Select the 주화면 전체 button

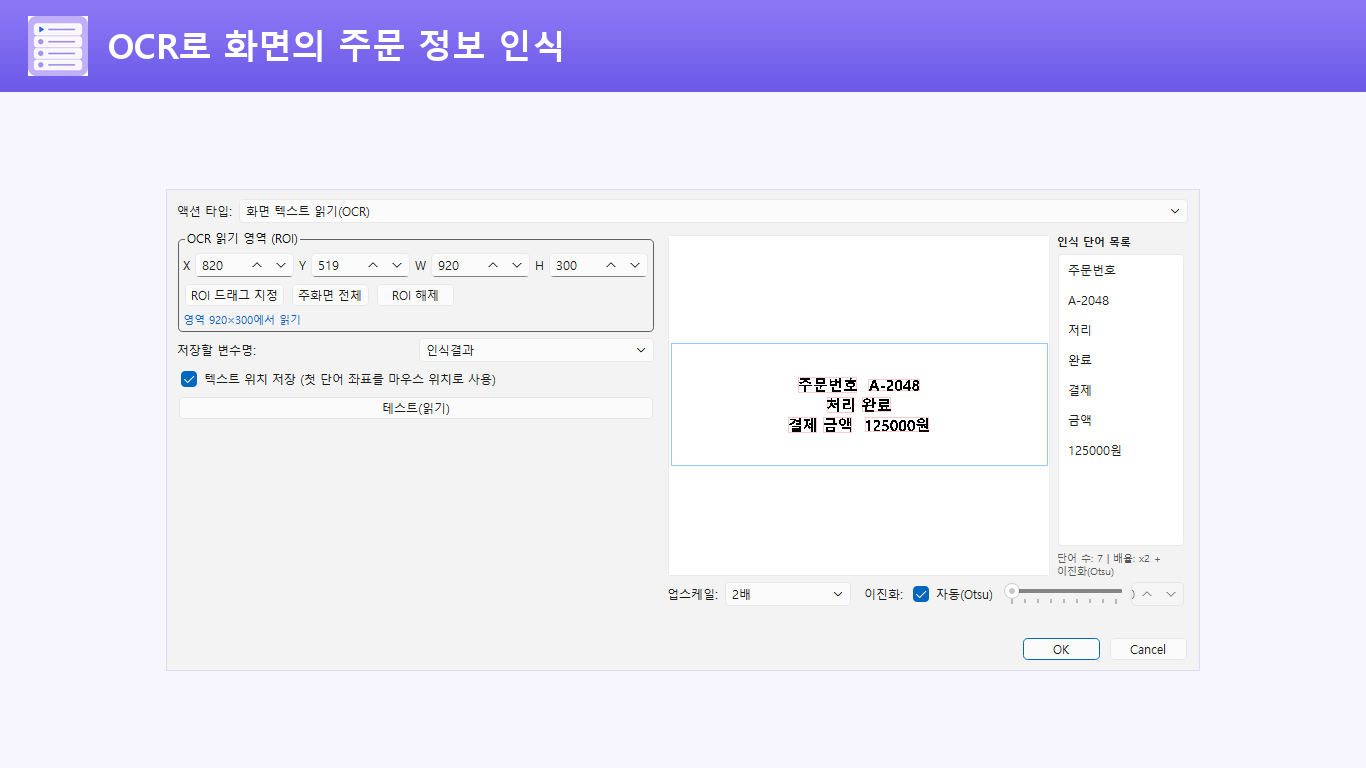tap(330, 295)
